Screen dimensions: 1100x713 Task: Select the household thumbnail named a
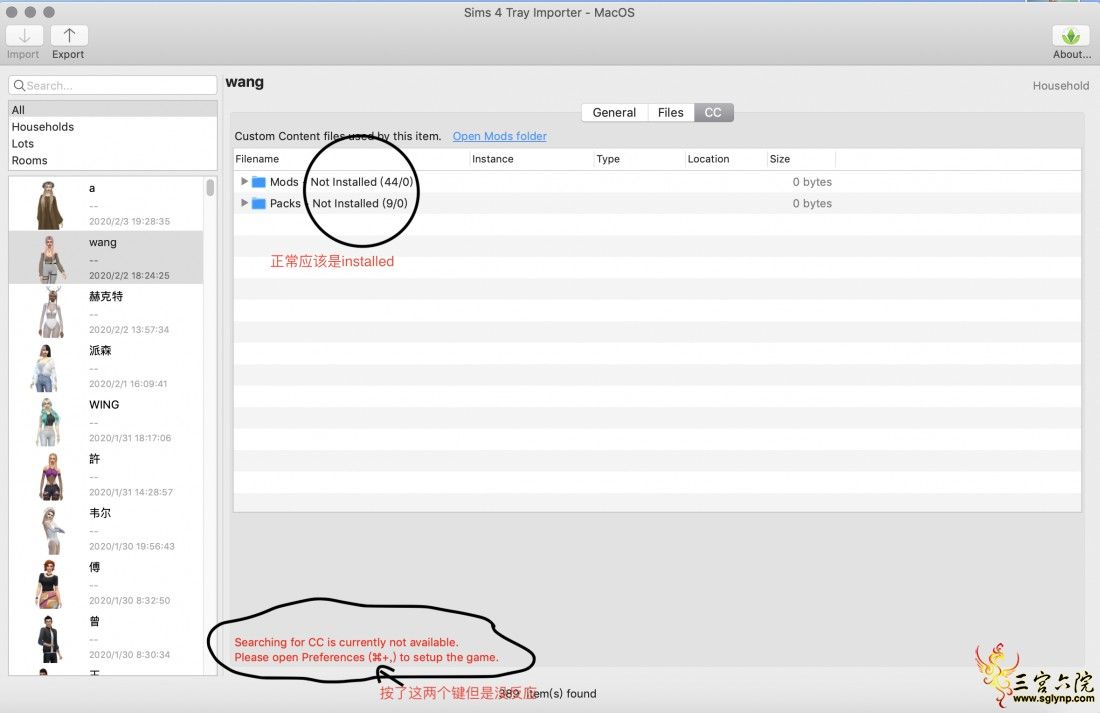49,205
